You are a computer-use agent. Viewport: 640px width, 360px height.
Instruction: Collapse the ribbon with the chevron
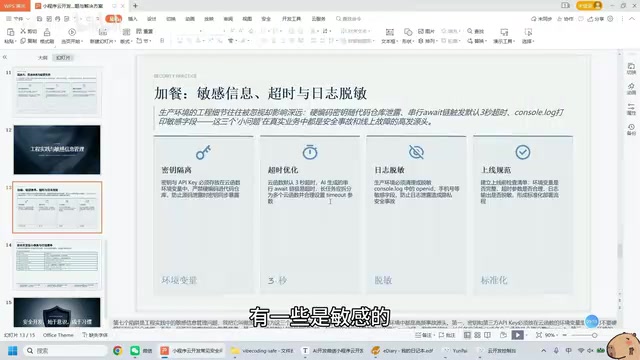tap(632, 19)
